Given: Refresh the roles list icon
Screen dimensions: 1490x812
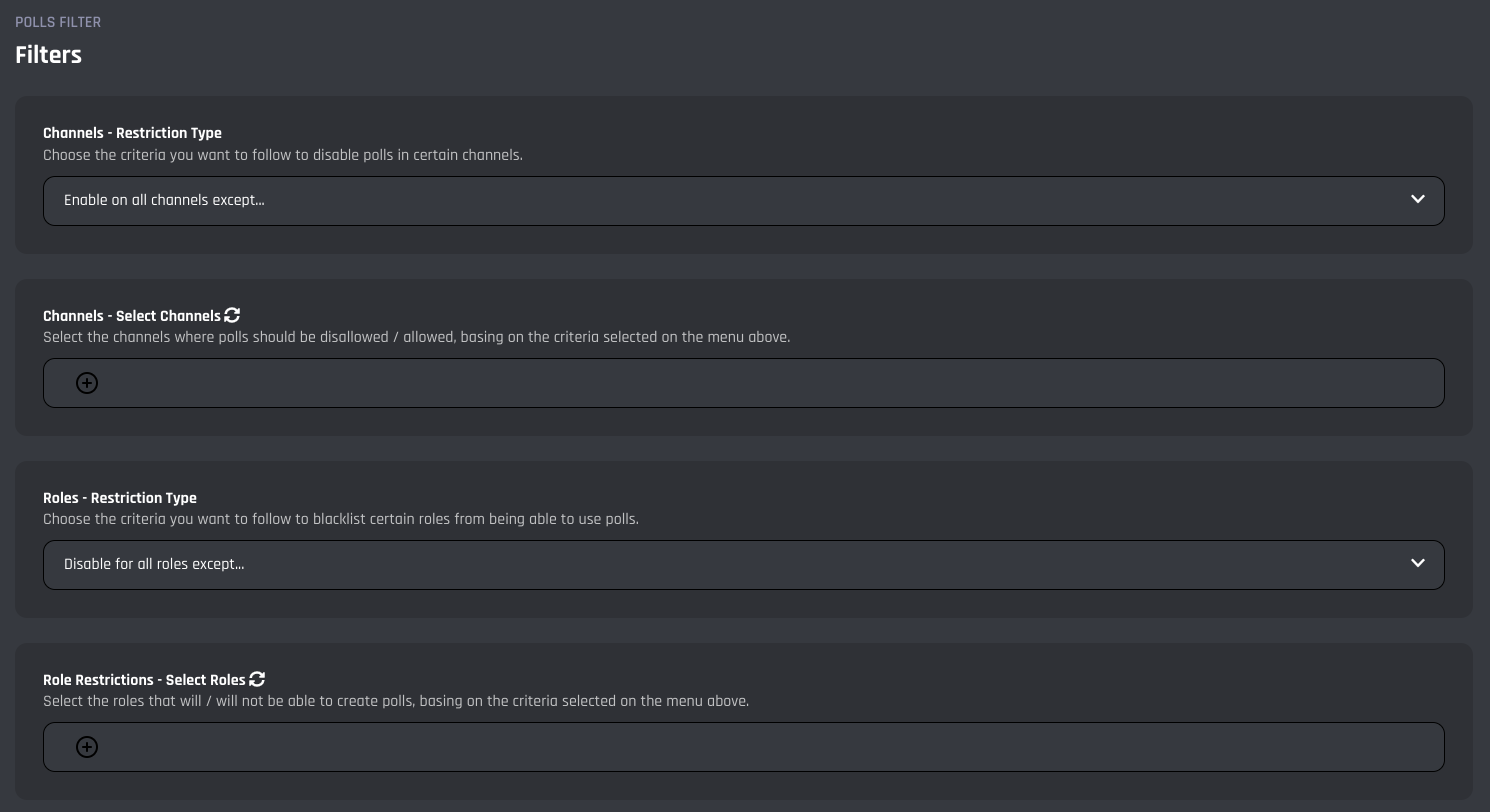Looking at the screenshot, I should (x=257, y=679).
